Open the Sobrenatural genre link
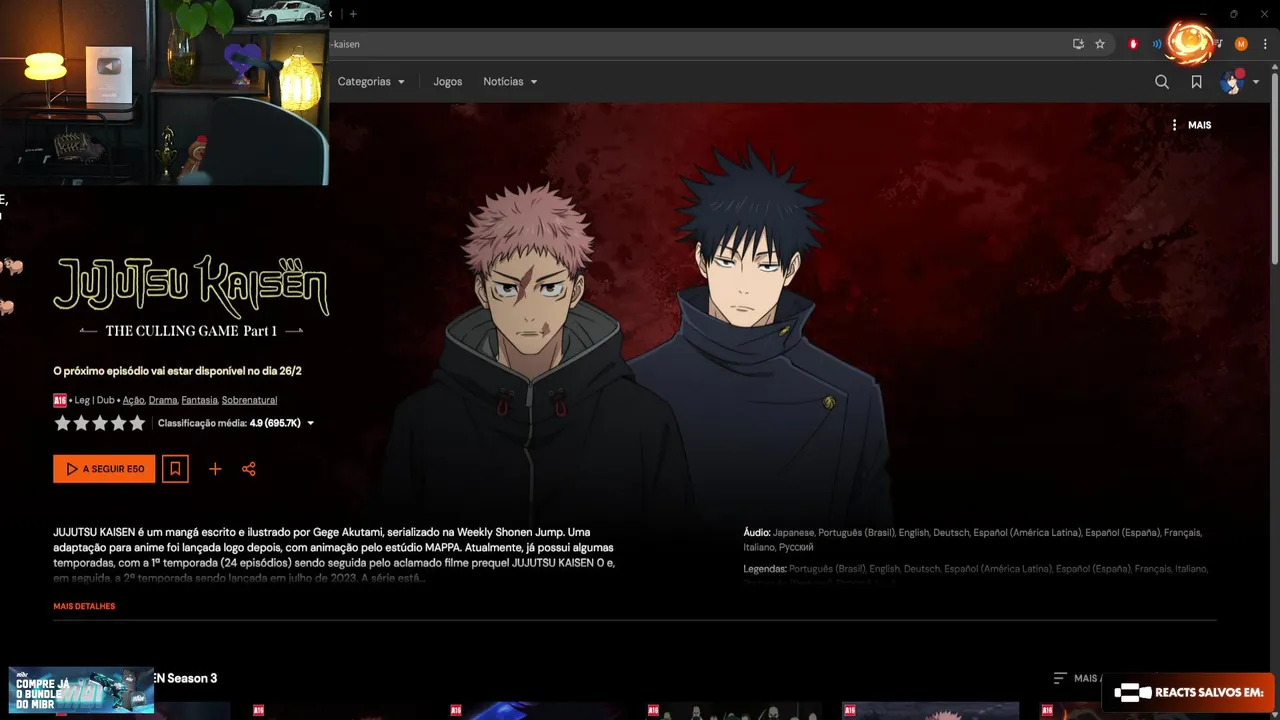Image resolution: width=1280 pixels, height=720 pixels. (249, 400)
